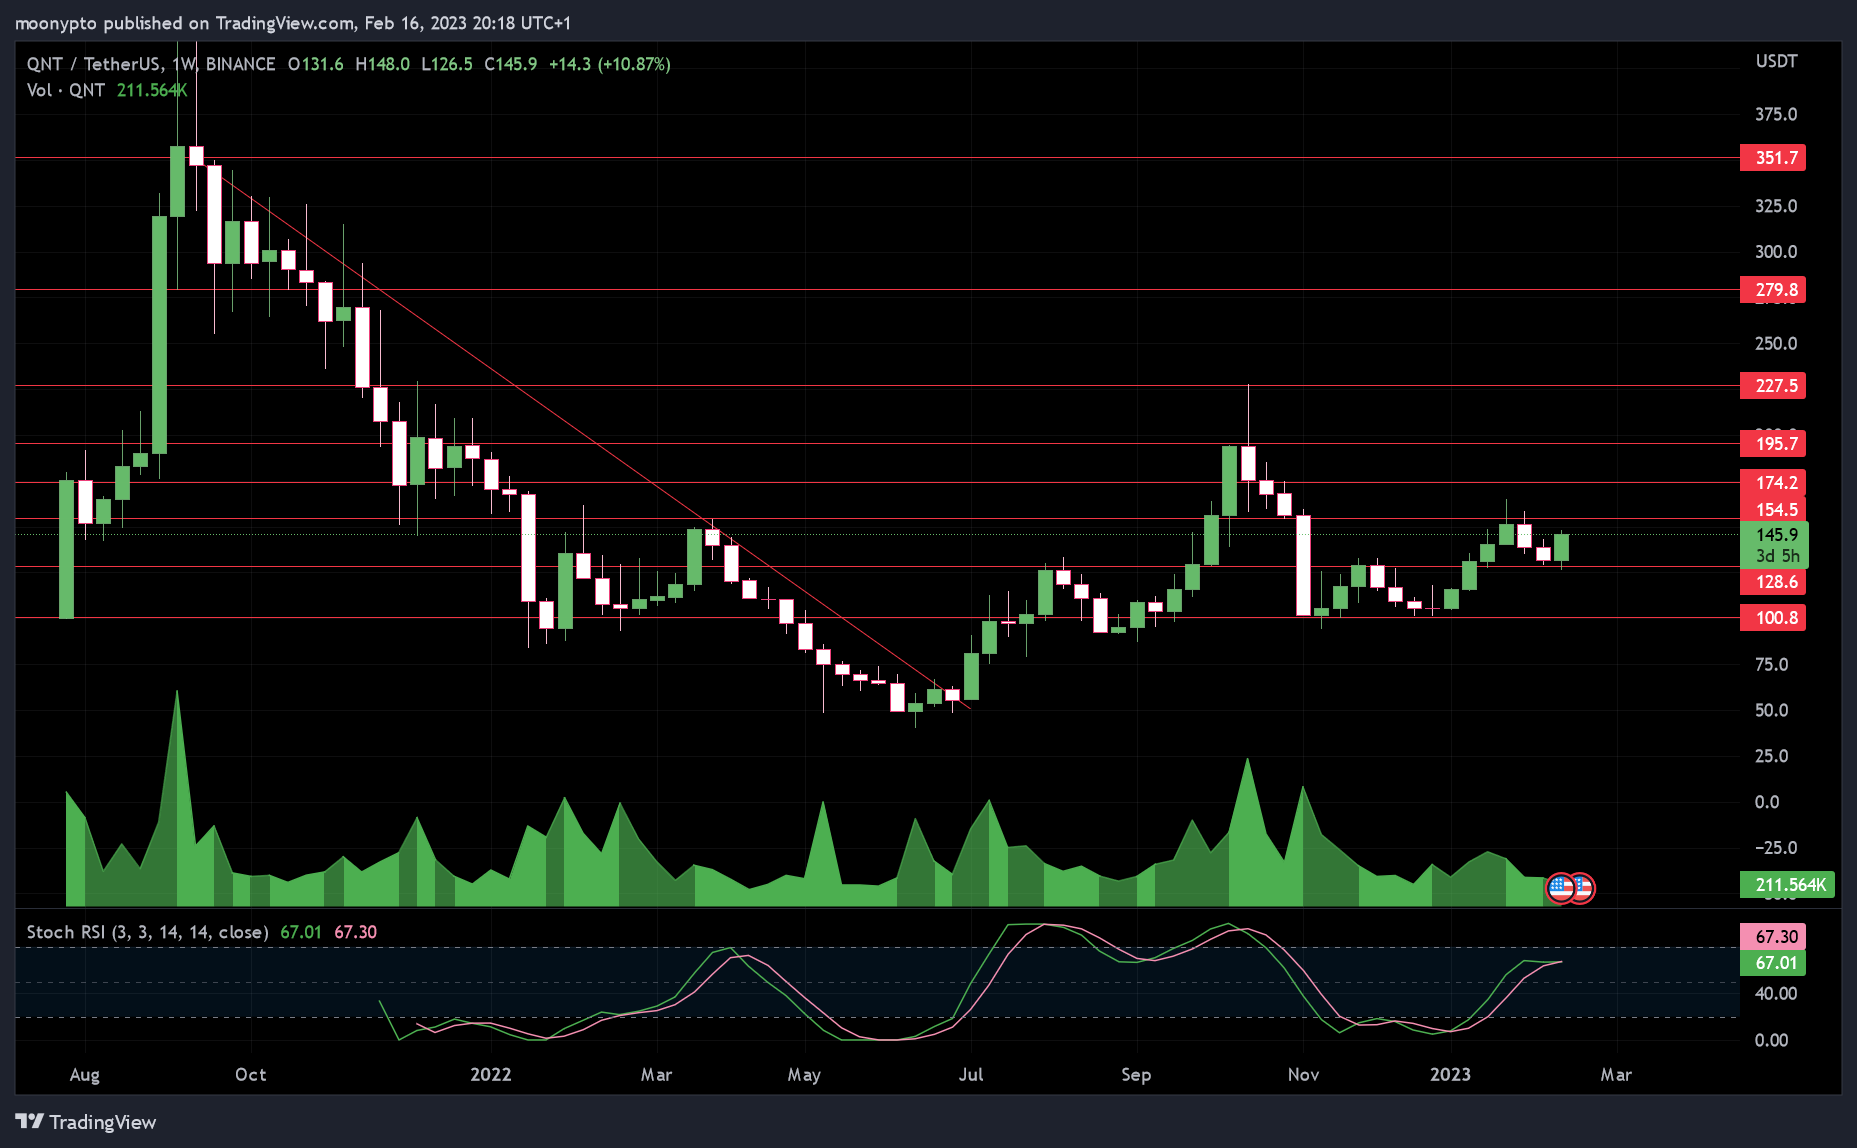Click the USDT currency label
This screenshot has height=1148, width=1857.
1776,61
